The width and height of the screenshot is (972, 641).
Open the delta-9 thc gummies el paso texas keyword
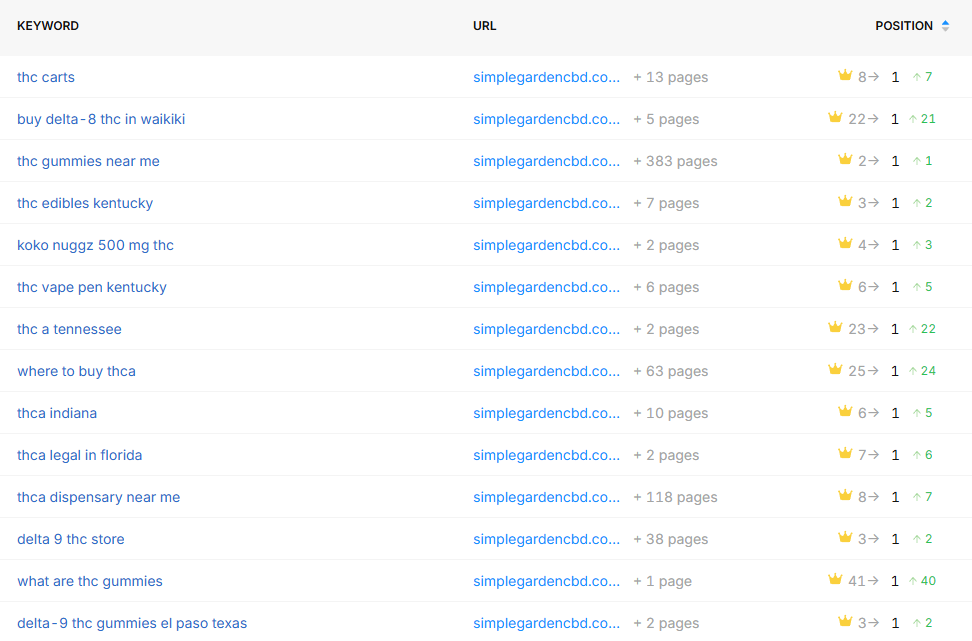point(132,623)
